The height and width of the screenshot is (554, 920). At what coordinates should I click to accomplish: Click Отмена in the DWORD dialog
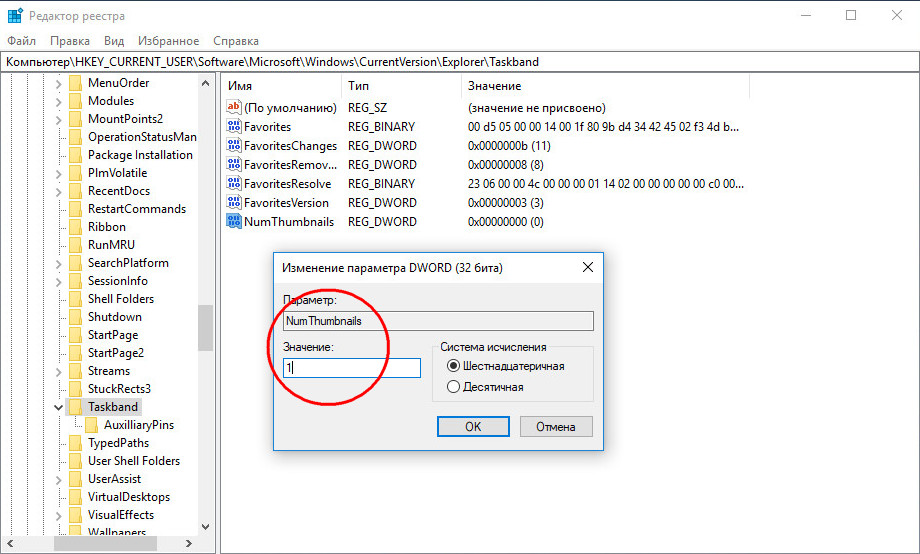pos(556,427)
